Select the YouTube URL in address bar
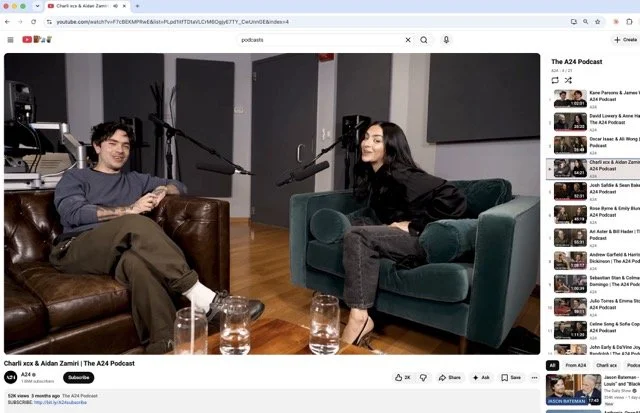Viewport: 640px width, 413px height. [x=173, y=22]
